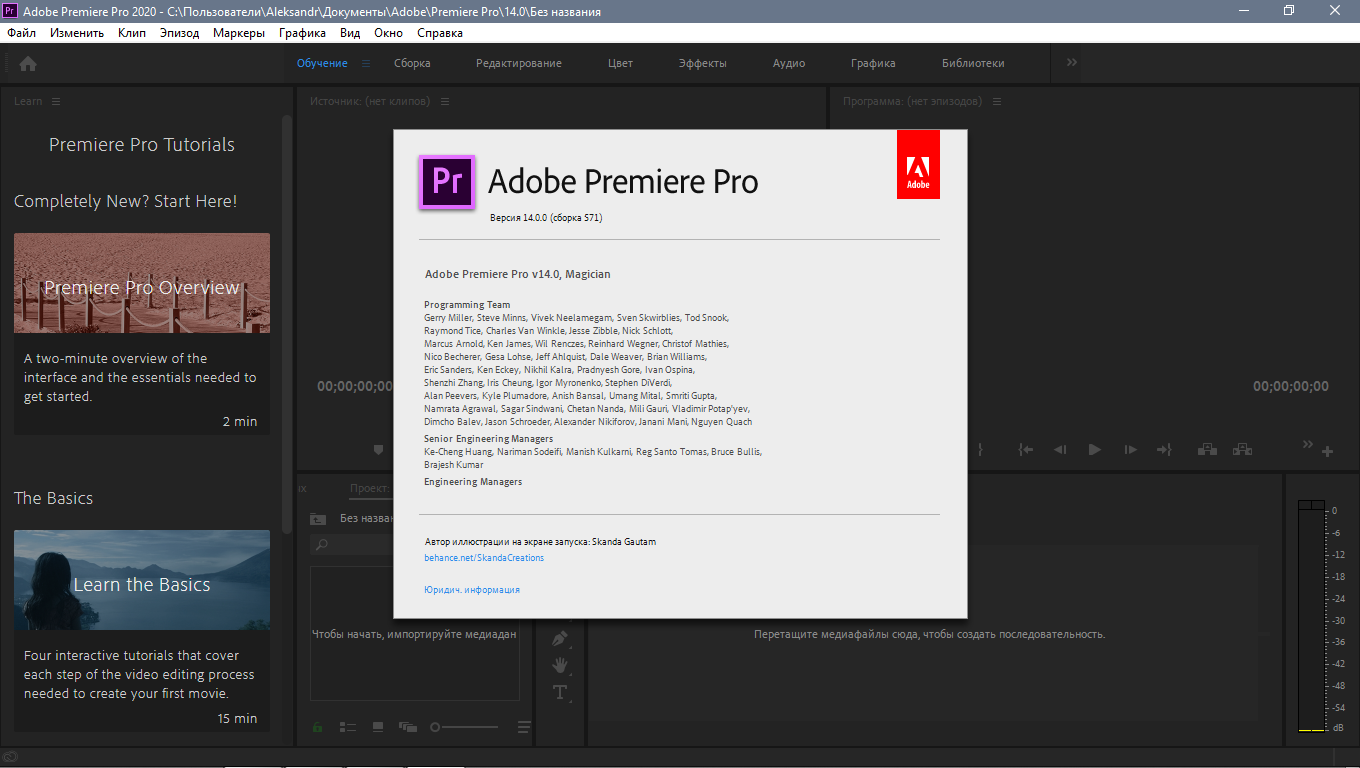Click the Юридич. информация link
The width and height of the screenshot is (1360, 768).
coord(472,590)
